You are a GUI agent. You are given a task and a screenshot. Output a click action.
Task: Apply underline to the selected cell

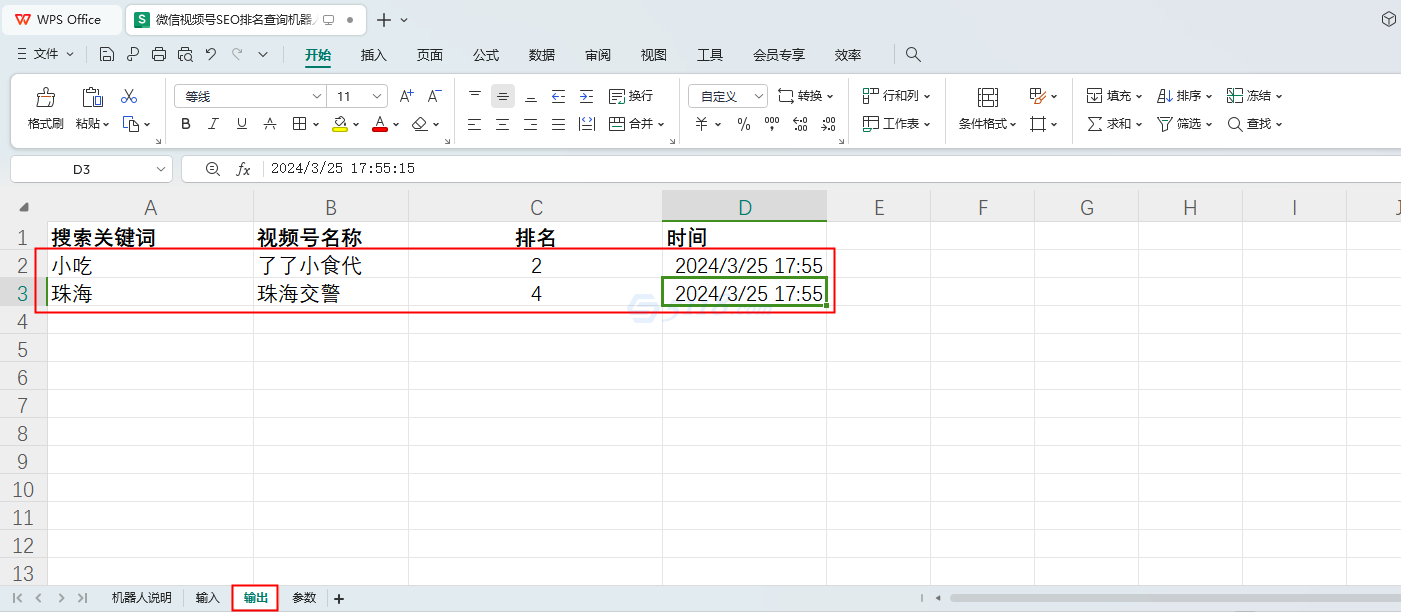240,124
